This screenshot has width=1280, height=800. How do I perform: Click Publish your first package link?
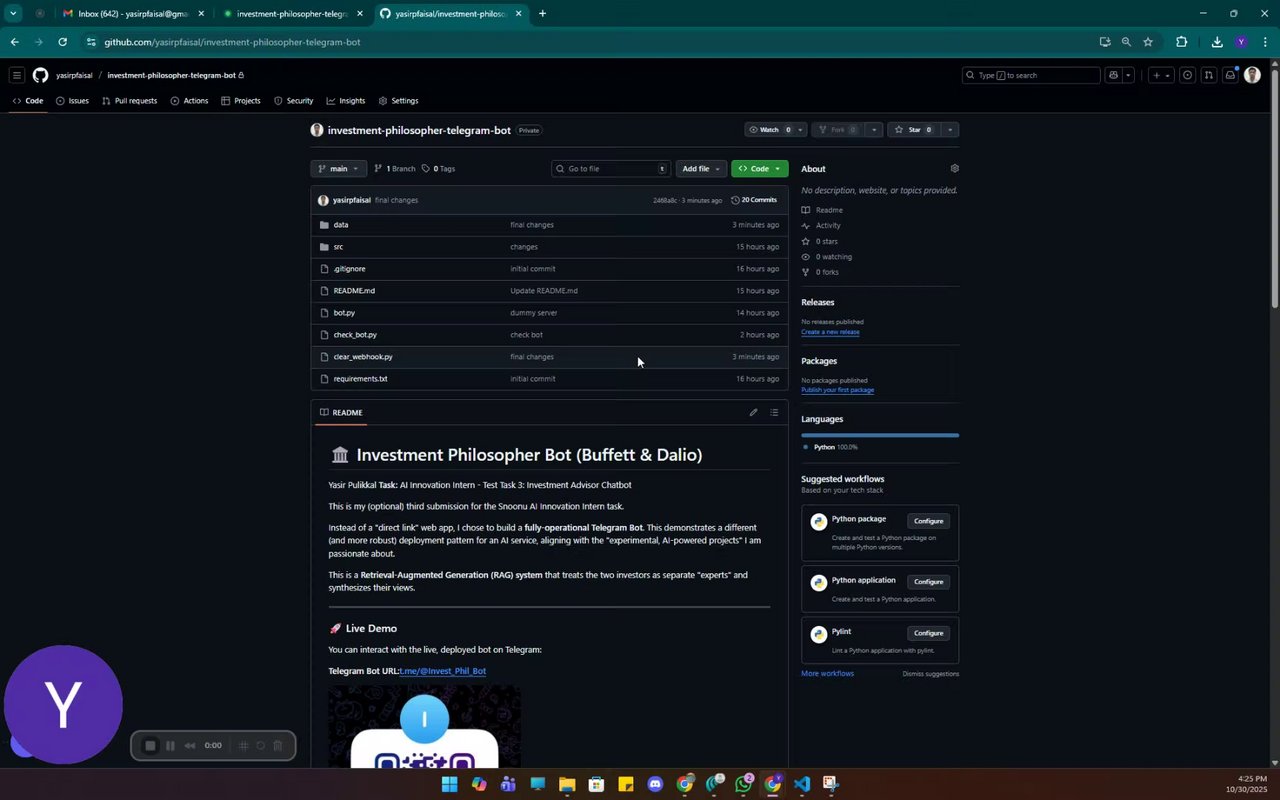tap(837, 390)
